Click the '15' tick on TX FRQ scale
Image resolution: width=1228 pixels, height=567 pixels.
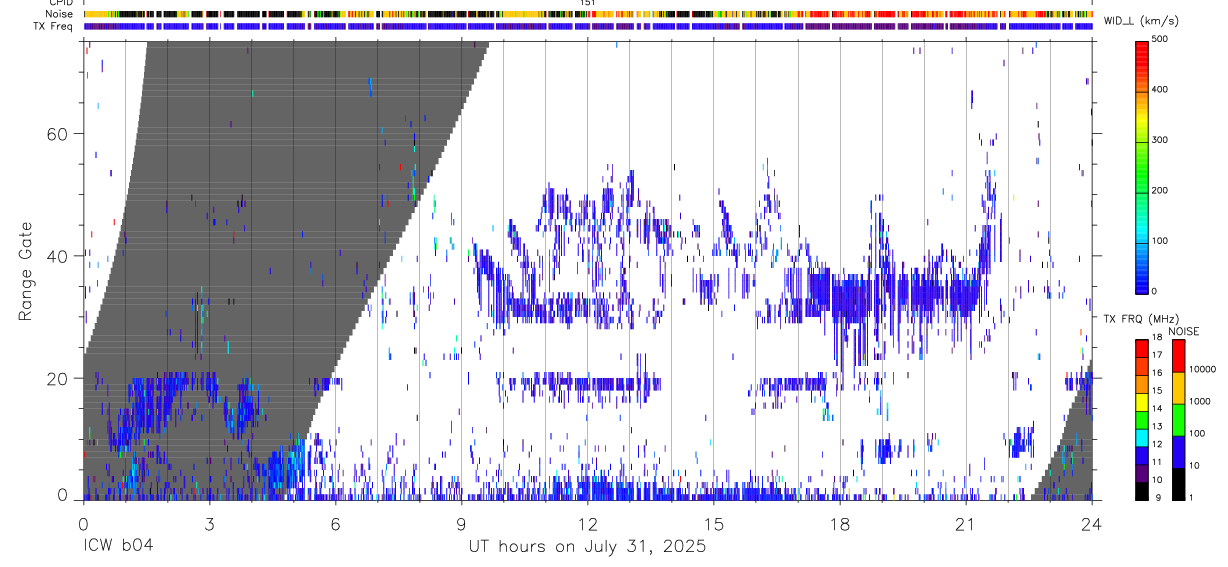coord(1158,391)
